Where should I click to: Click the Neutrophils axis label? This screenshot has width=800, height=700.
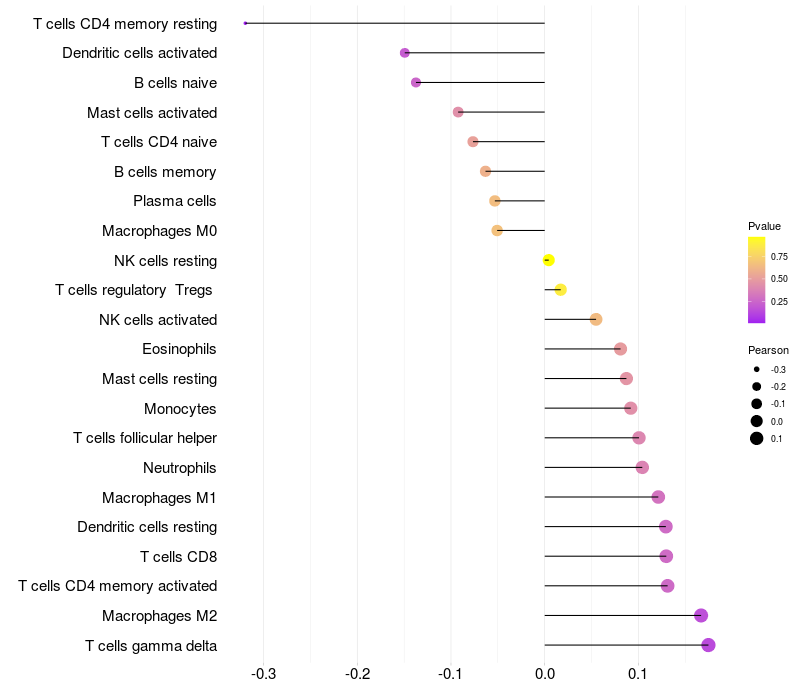180,468
